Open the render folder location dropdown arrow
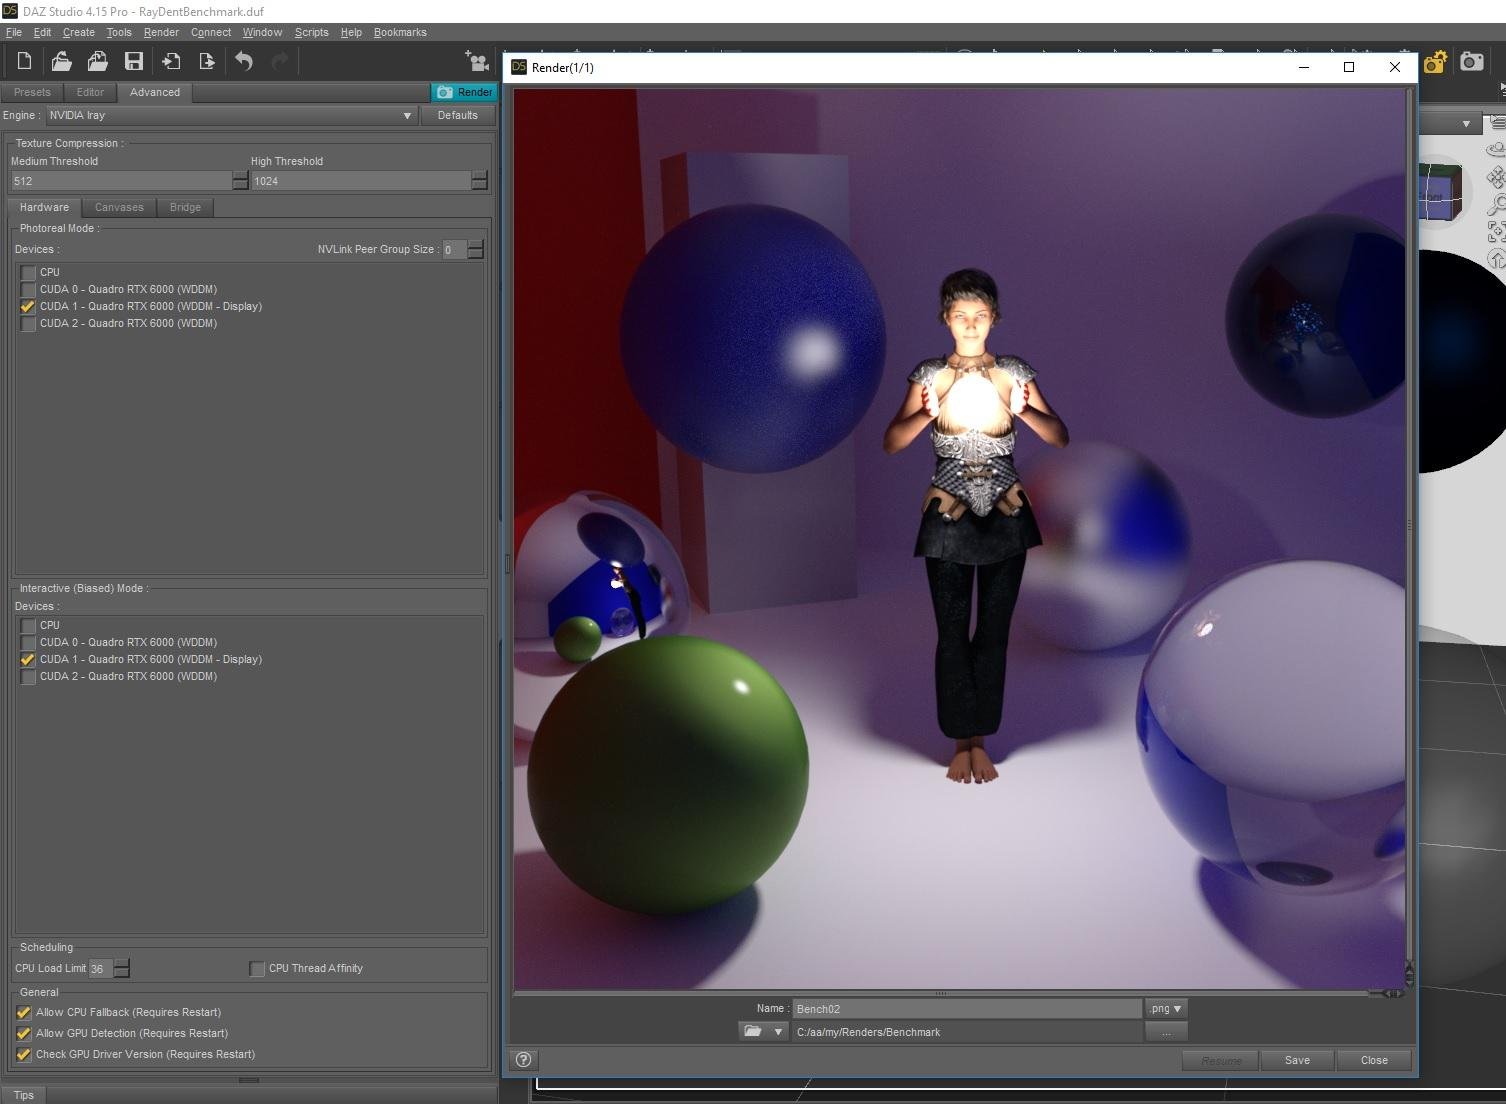Viewport: 1506px width, 1104px height. pyautogui.click(x=778, y=1032)
